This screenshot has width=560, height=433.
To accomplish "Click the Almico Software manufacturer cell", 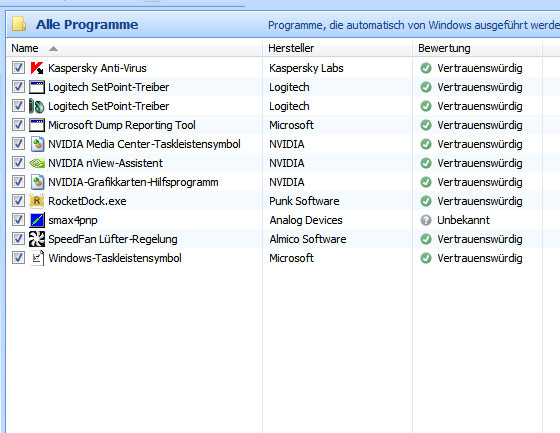I will 308,239.
